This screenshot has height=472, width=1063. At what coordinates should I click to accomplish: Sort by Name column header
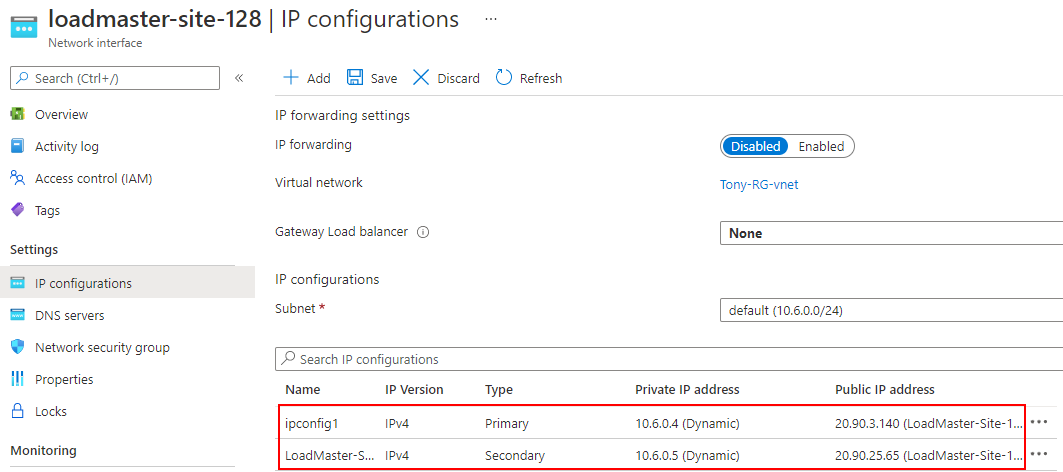(x=302, y=389)
